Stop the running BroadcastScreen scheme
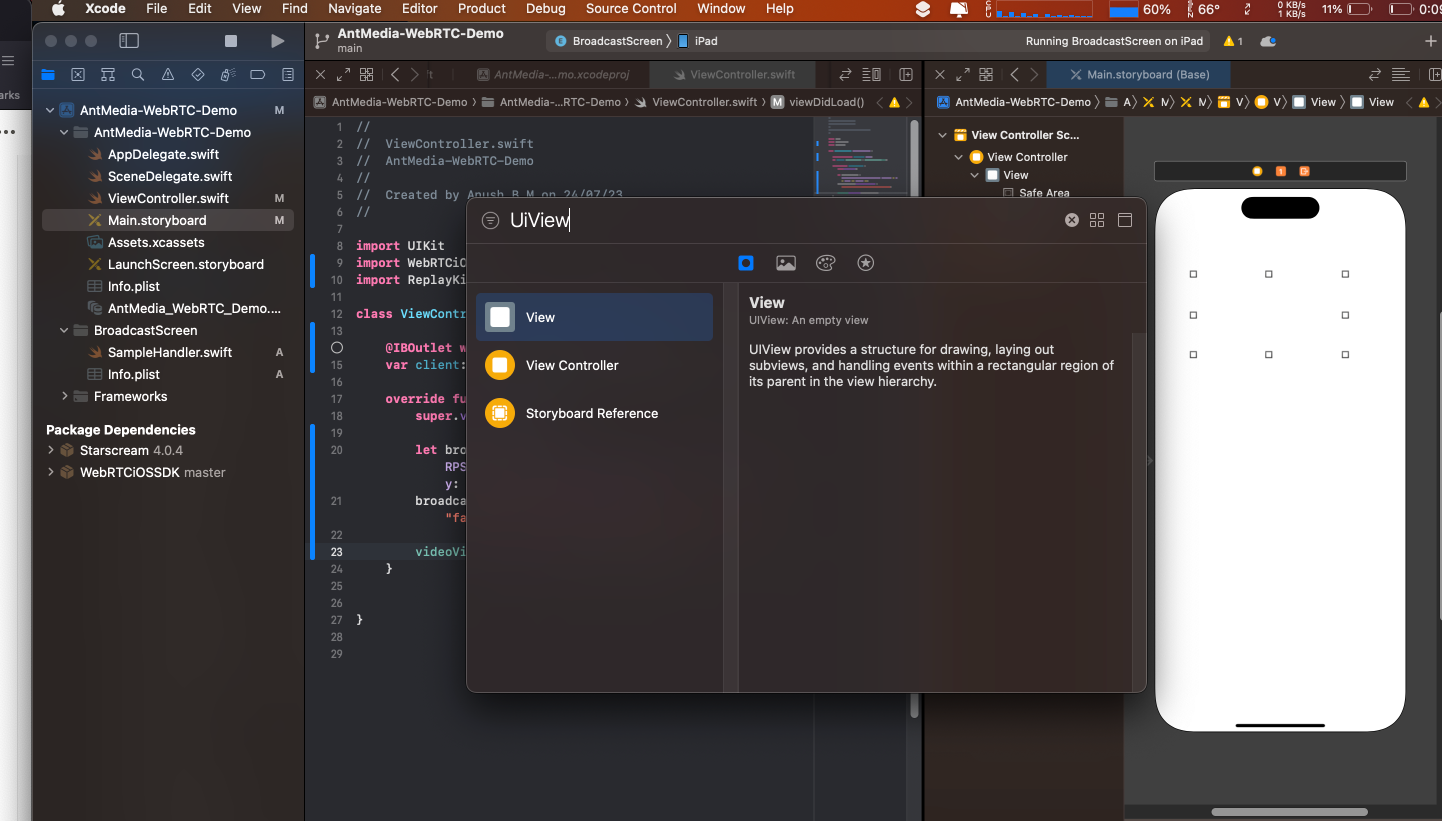Screen dimensions: 1442x821 click(231, 41)
